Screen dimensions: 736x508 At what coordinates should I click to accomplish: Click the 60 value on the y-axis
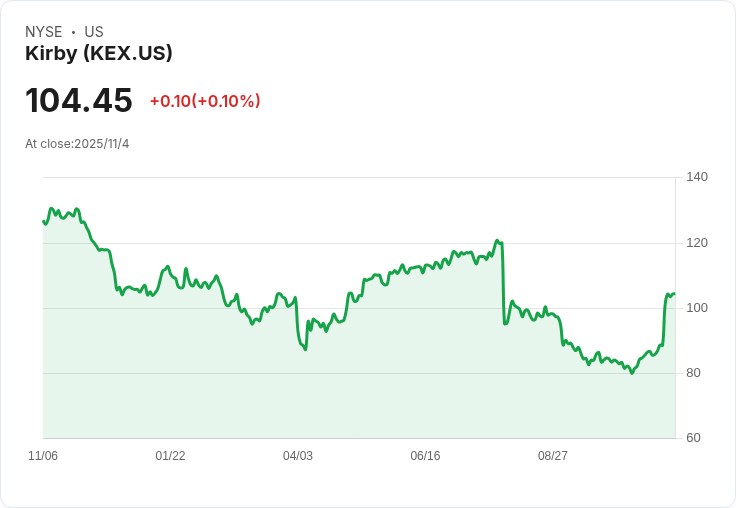click(694, 438)
